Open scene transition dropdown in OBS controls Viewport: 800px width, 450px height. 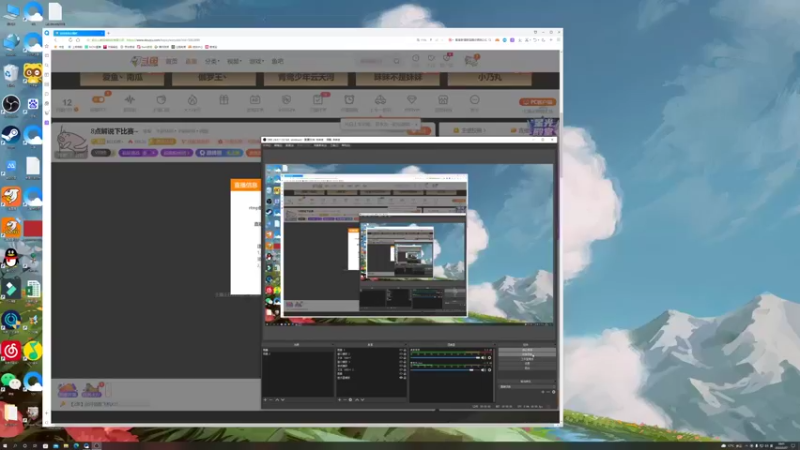(527, 387)
